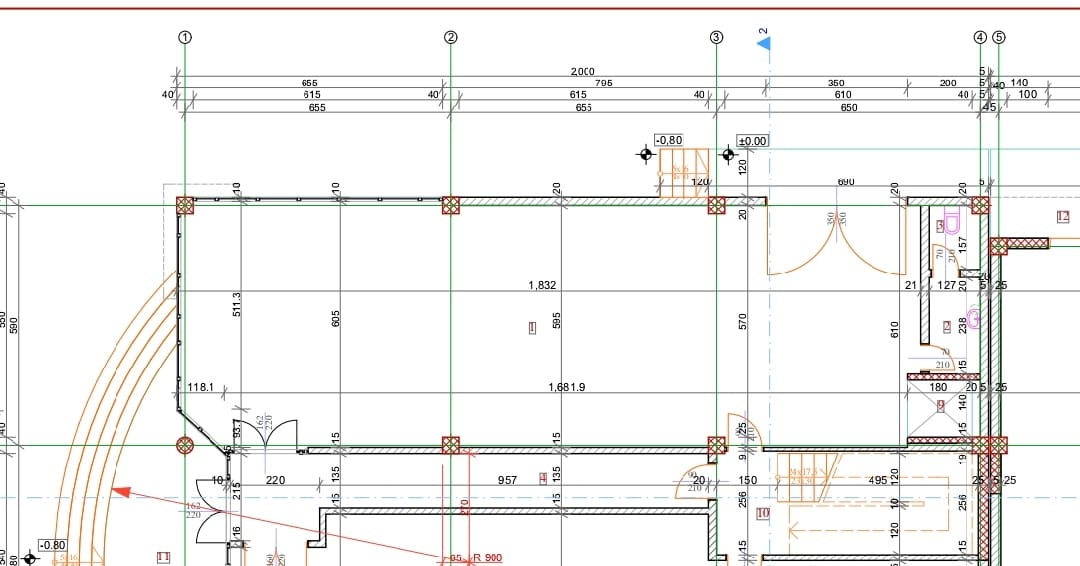Select grid axis bubble 3

tap(716, 37)
